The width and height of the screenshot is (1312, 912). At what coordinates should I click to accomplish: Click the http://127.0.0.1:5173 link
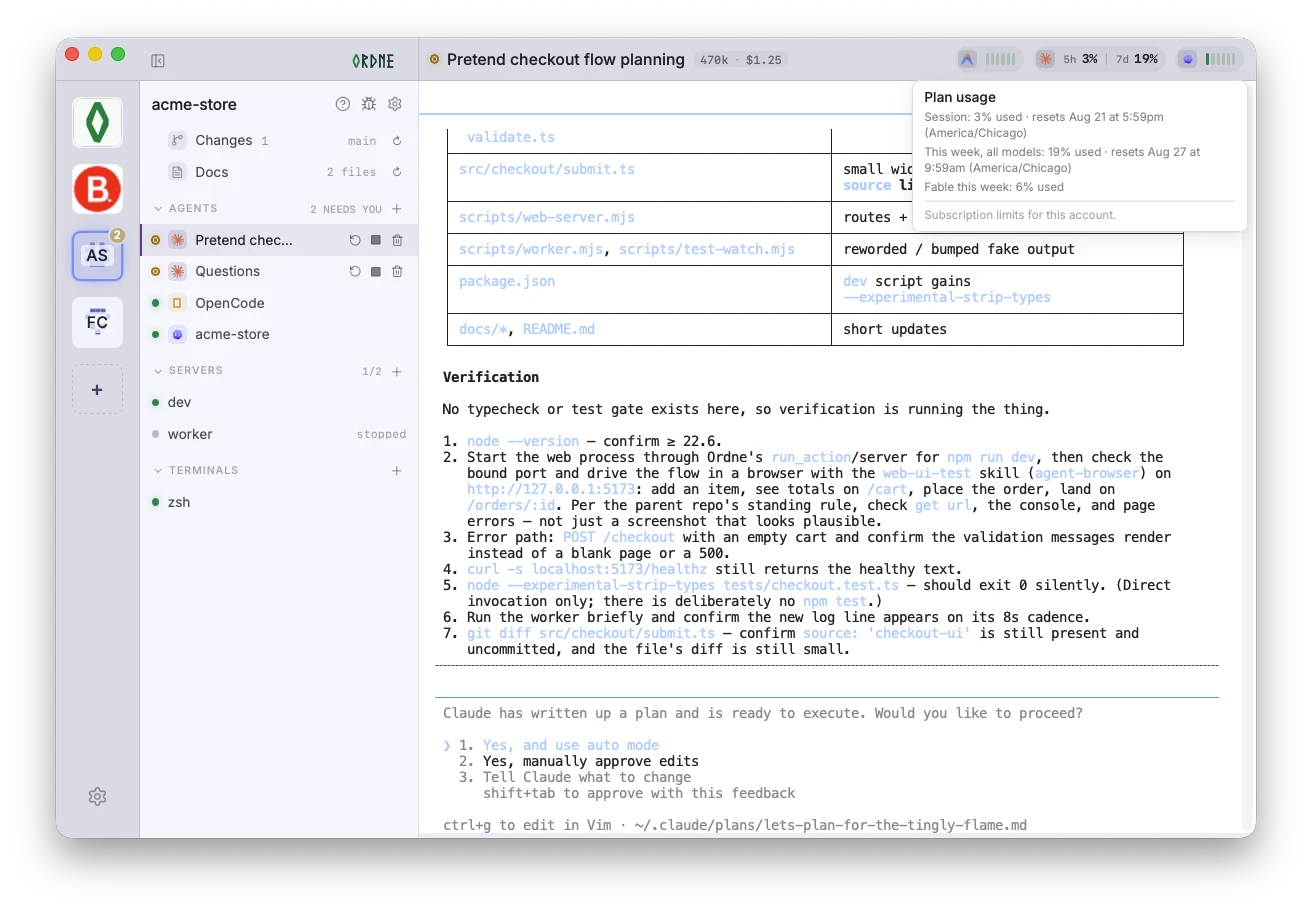pyautogui.click(x=551, y=489)
